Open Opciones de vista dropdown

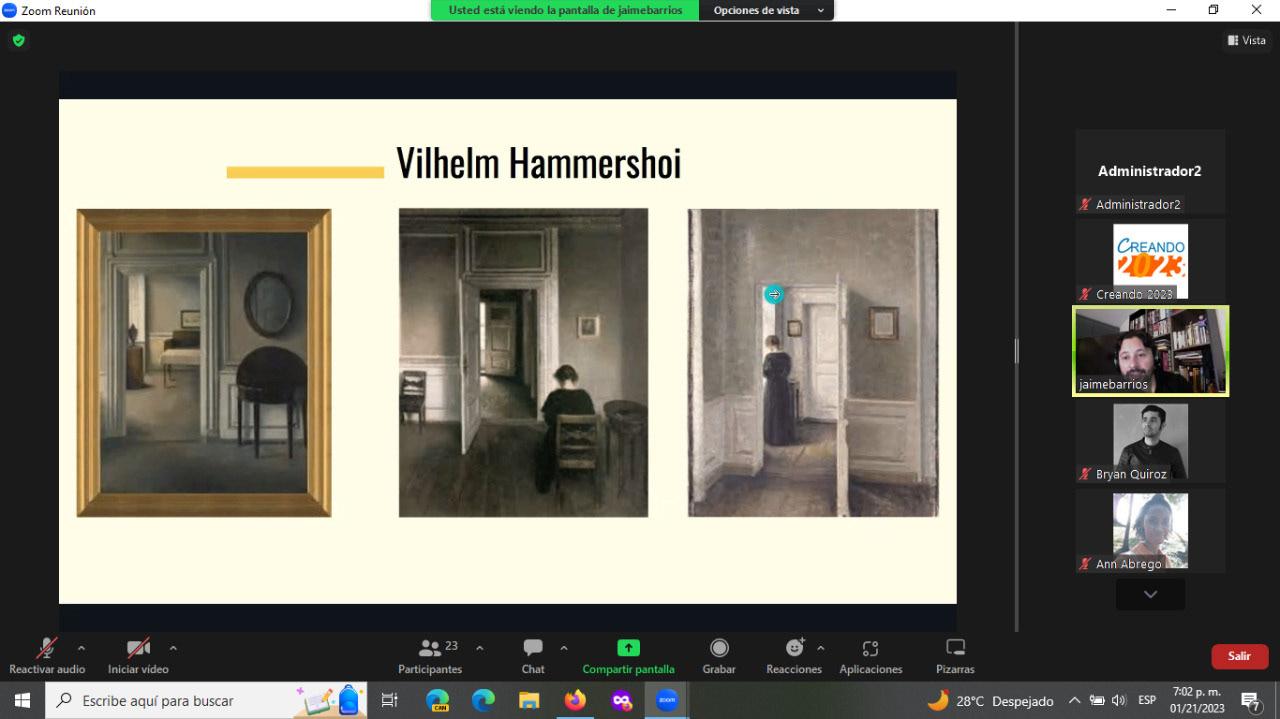point(767,10)
